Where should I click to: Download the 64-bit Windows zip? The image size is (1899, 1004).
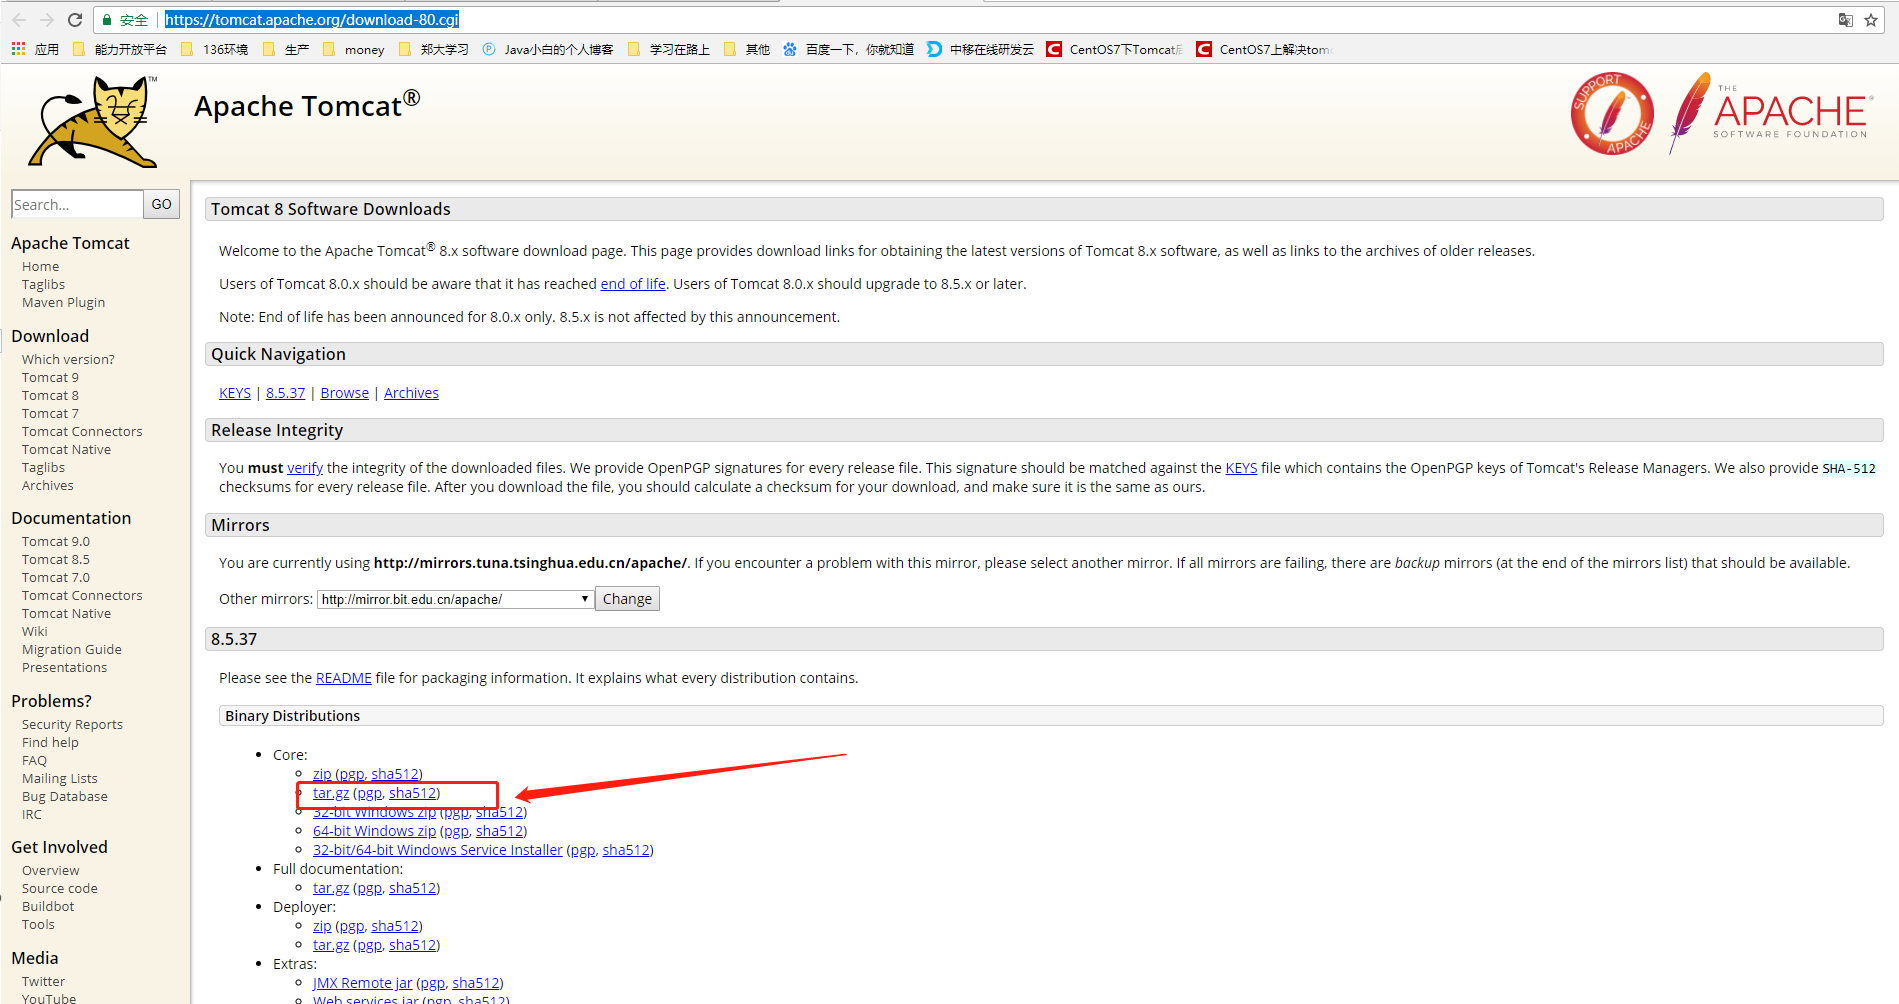pyautogui.click(x=374, y=831)
